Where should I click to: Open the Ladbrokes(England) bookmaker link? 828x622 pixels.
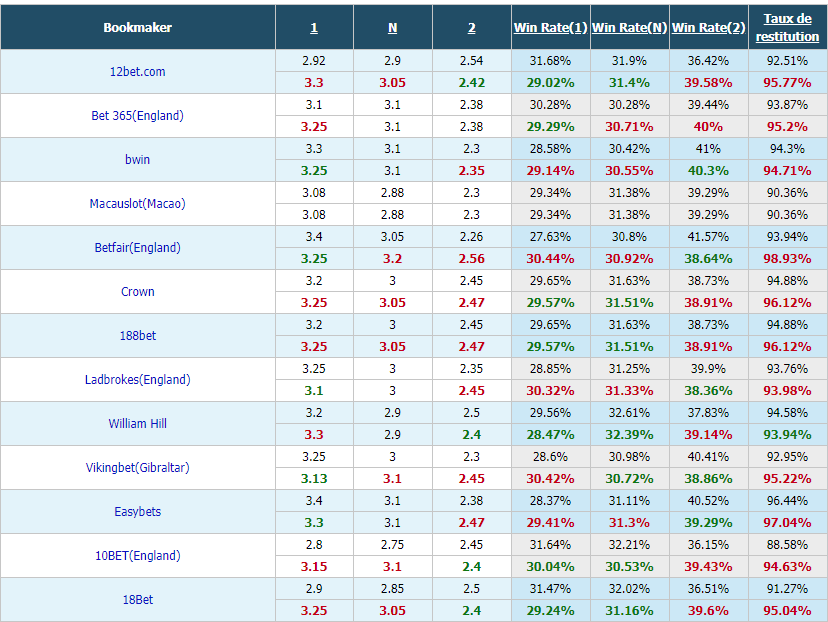click(137, 380)
